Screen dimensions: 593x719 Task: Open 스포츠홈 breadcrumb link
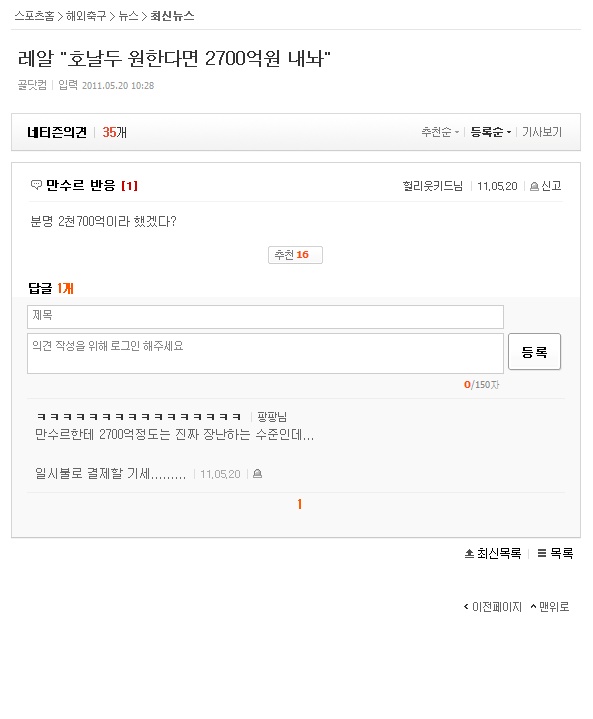pos(34,16)
